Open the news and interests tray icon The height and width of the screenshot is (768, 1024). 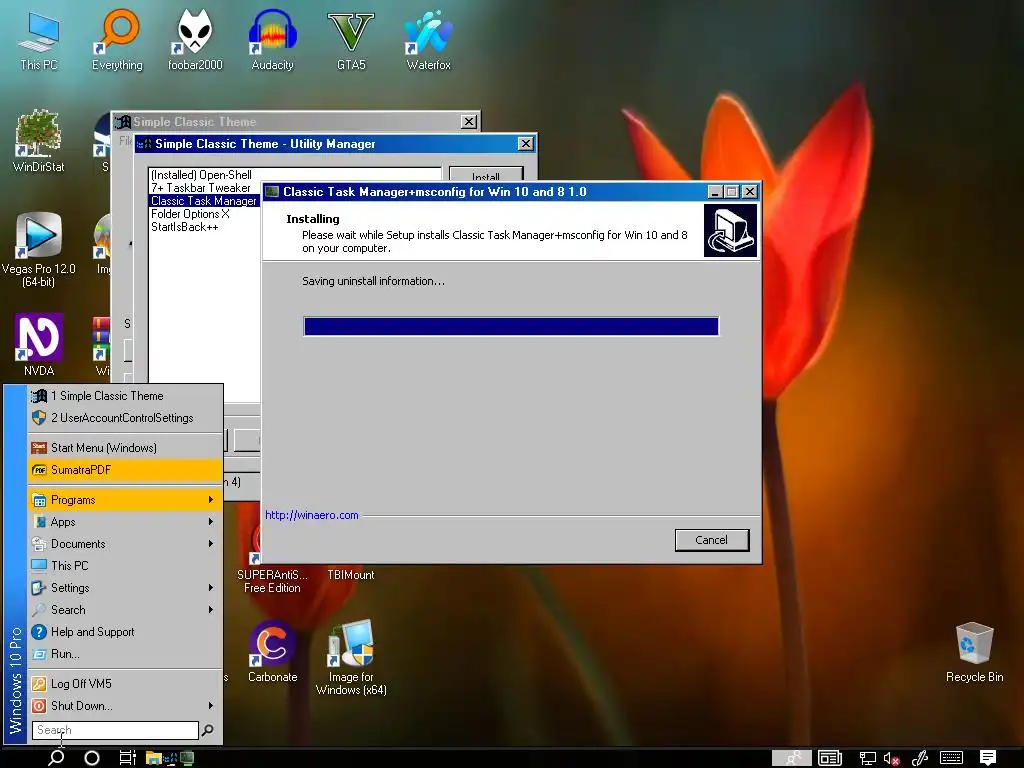click(x=830, y=758)
